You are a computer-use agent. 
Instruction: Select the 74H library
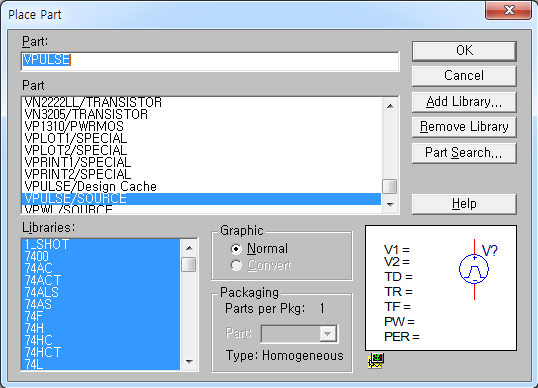(101, 329)
